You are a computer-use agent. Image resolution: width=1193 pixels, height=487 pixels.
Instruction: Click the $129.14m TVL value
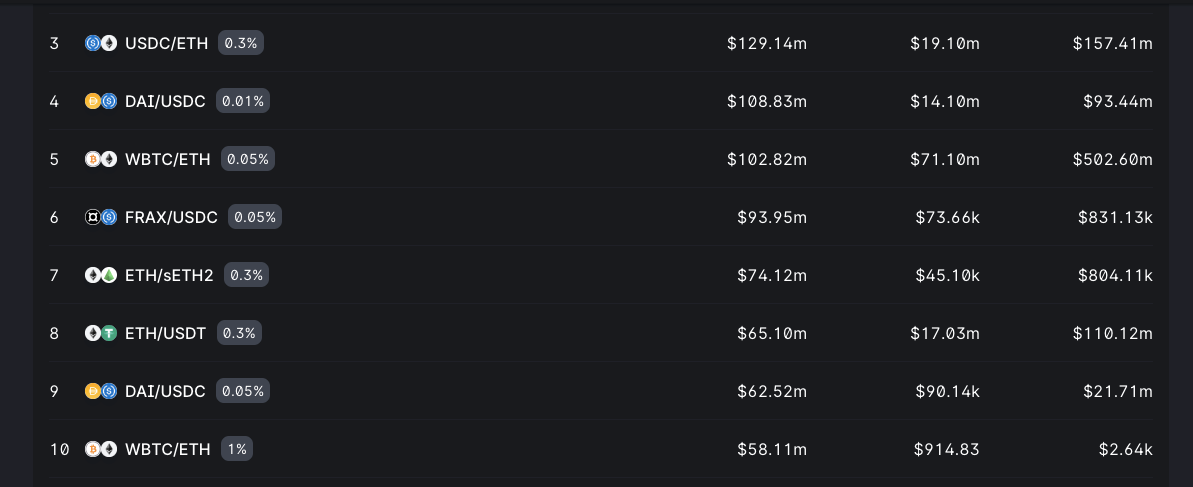[x=766, y=43]
